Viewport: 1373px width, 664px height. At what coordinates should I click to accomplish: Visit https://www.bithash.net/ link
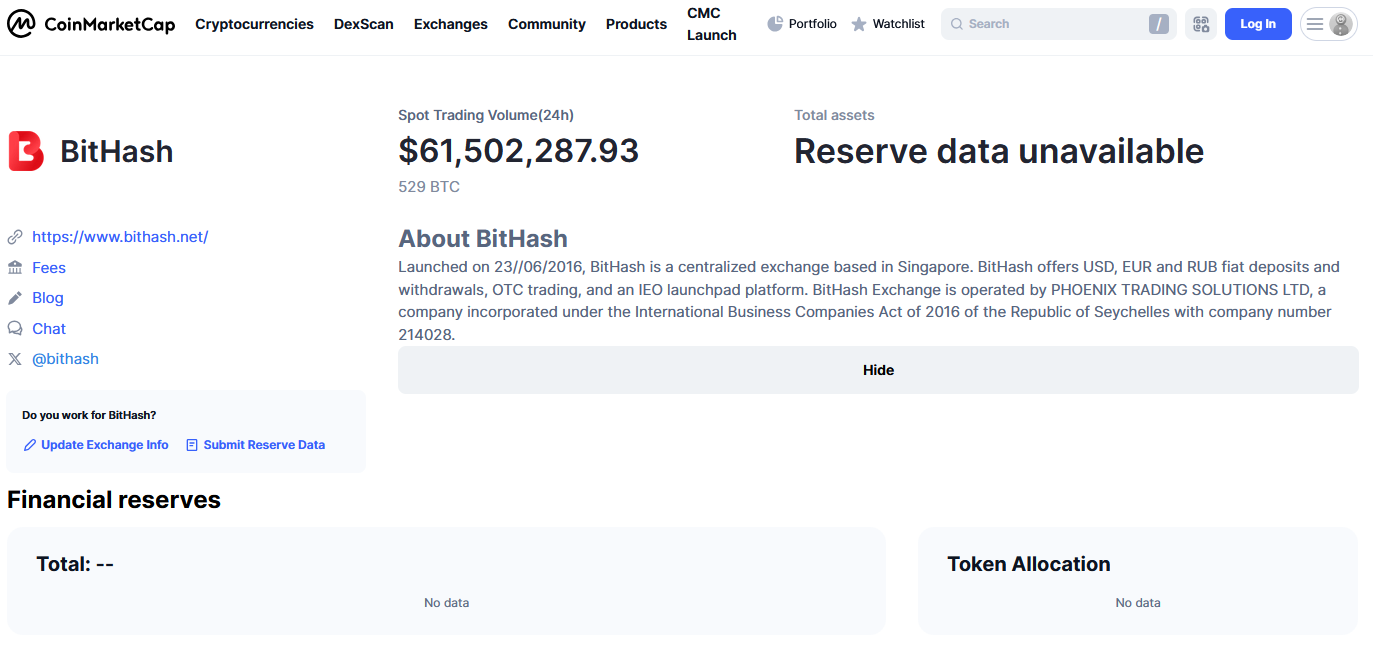tap(120, 237)
